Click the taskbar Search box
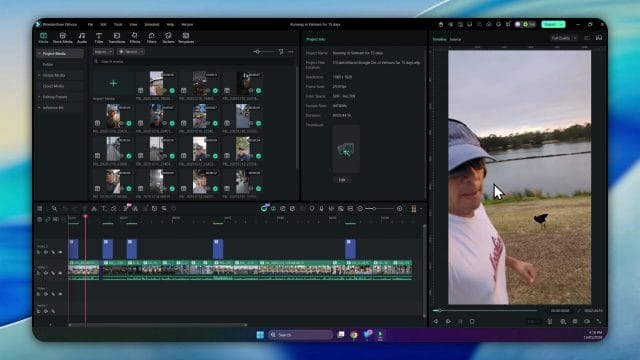 click(x=300, y=335)
